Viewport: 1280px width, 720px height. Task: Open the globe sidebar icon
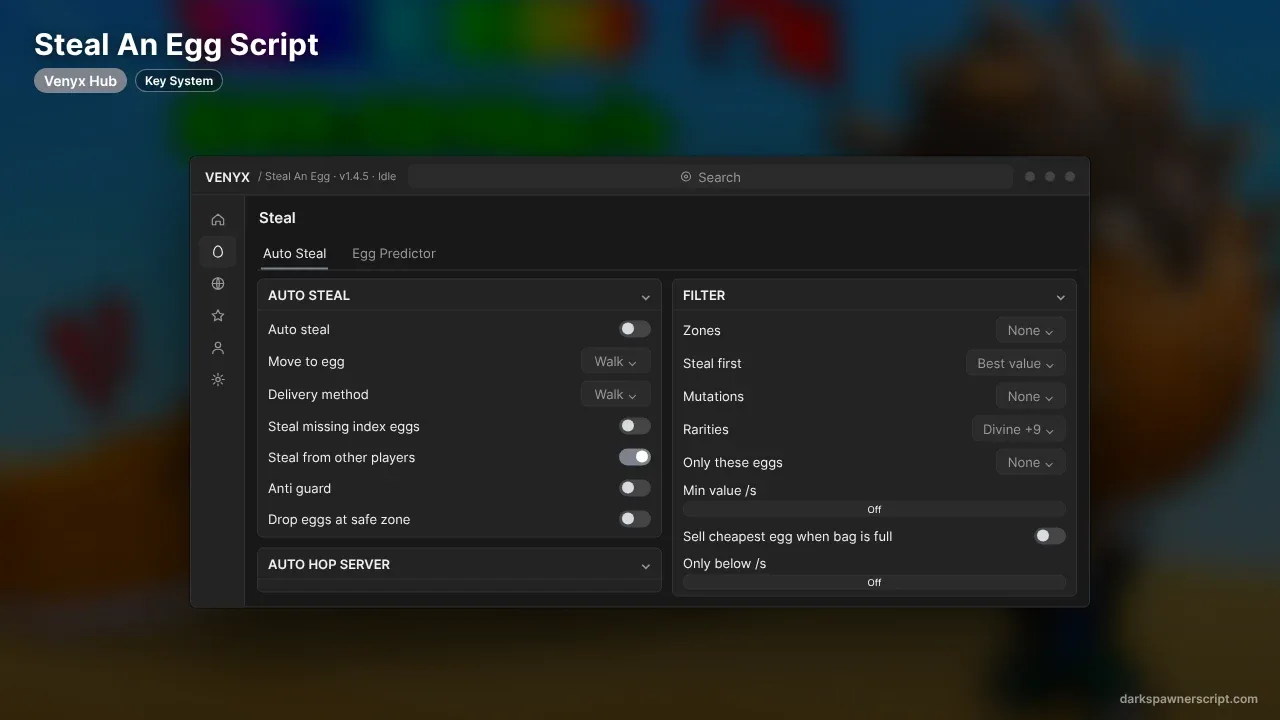tap(218, 284)
